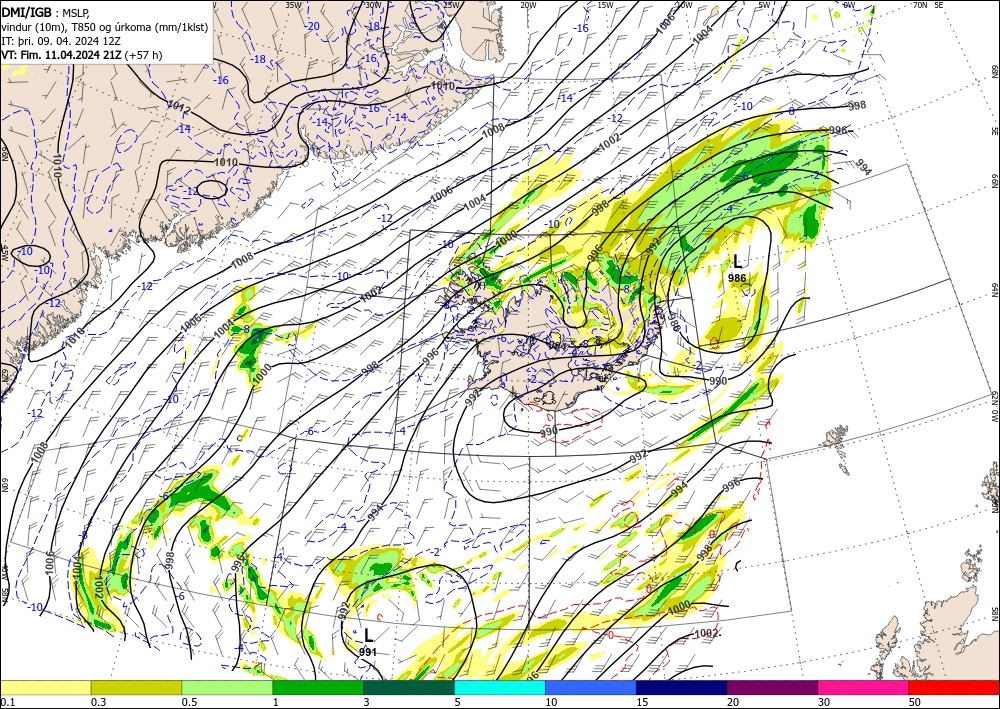Click the purple 20–30 mm legend swatch
Screen dimensions: 1000x709
(772, 687)
